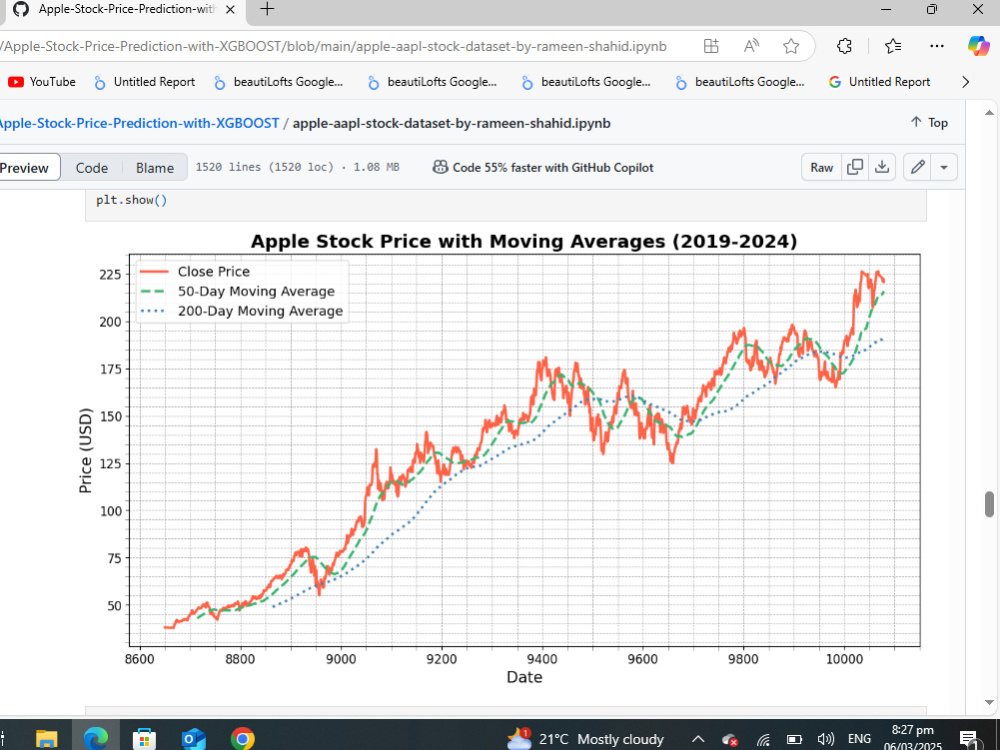Open the weather widget showing 21°C
The image size is (1000, 750).
tap(585, 739)
